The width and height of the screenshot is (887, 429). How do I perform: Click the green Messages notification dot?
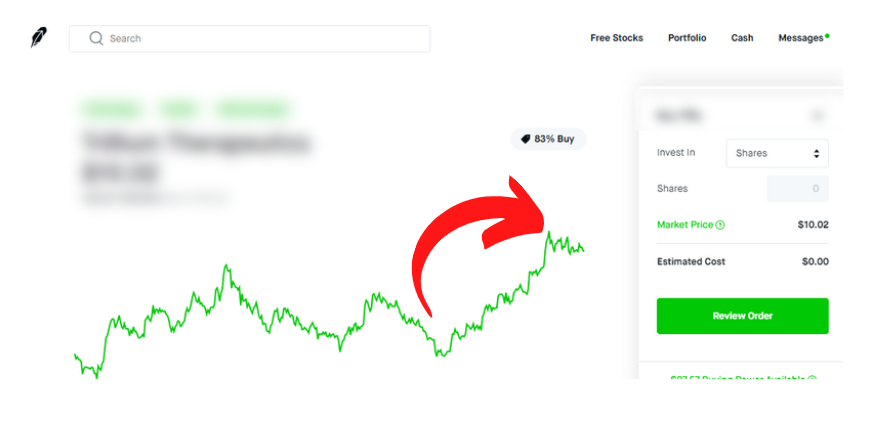[x=828, y=36]
